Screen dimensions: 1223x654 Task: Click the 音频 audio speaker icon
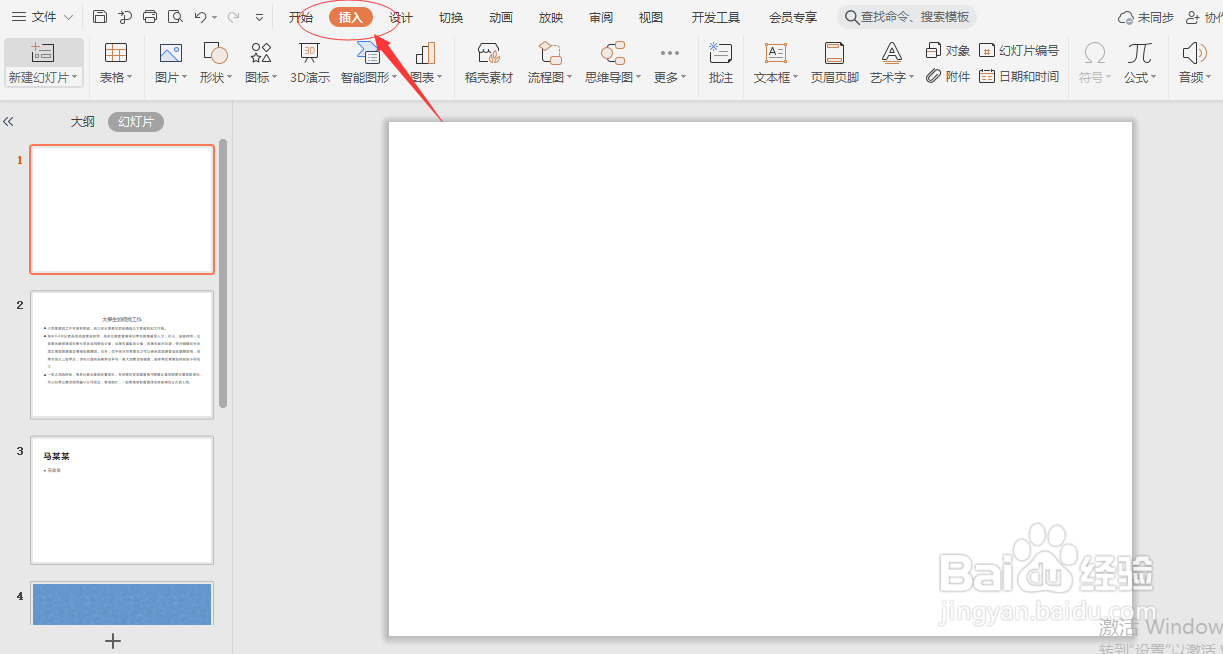tap(1194, 54)
